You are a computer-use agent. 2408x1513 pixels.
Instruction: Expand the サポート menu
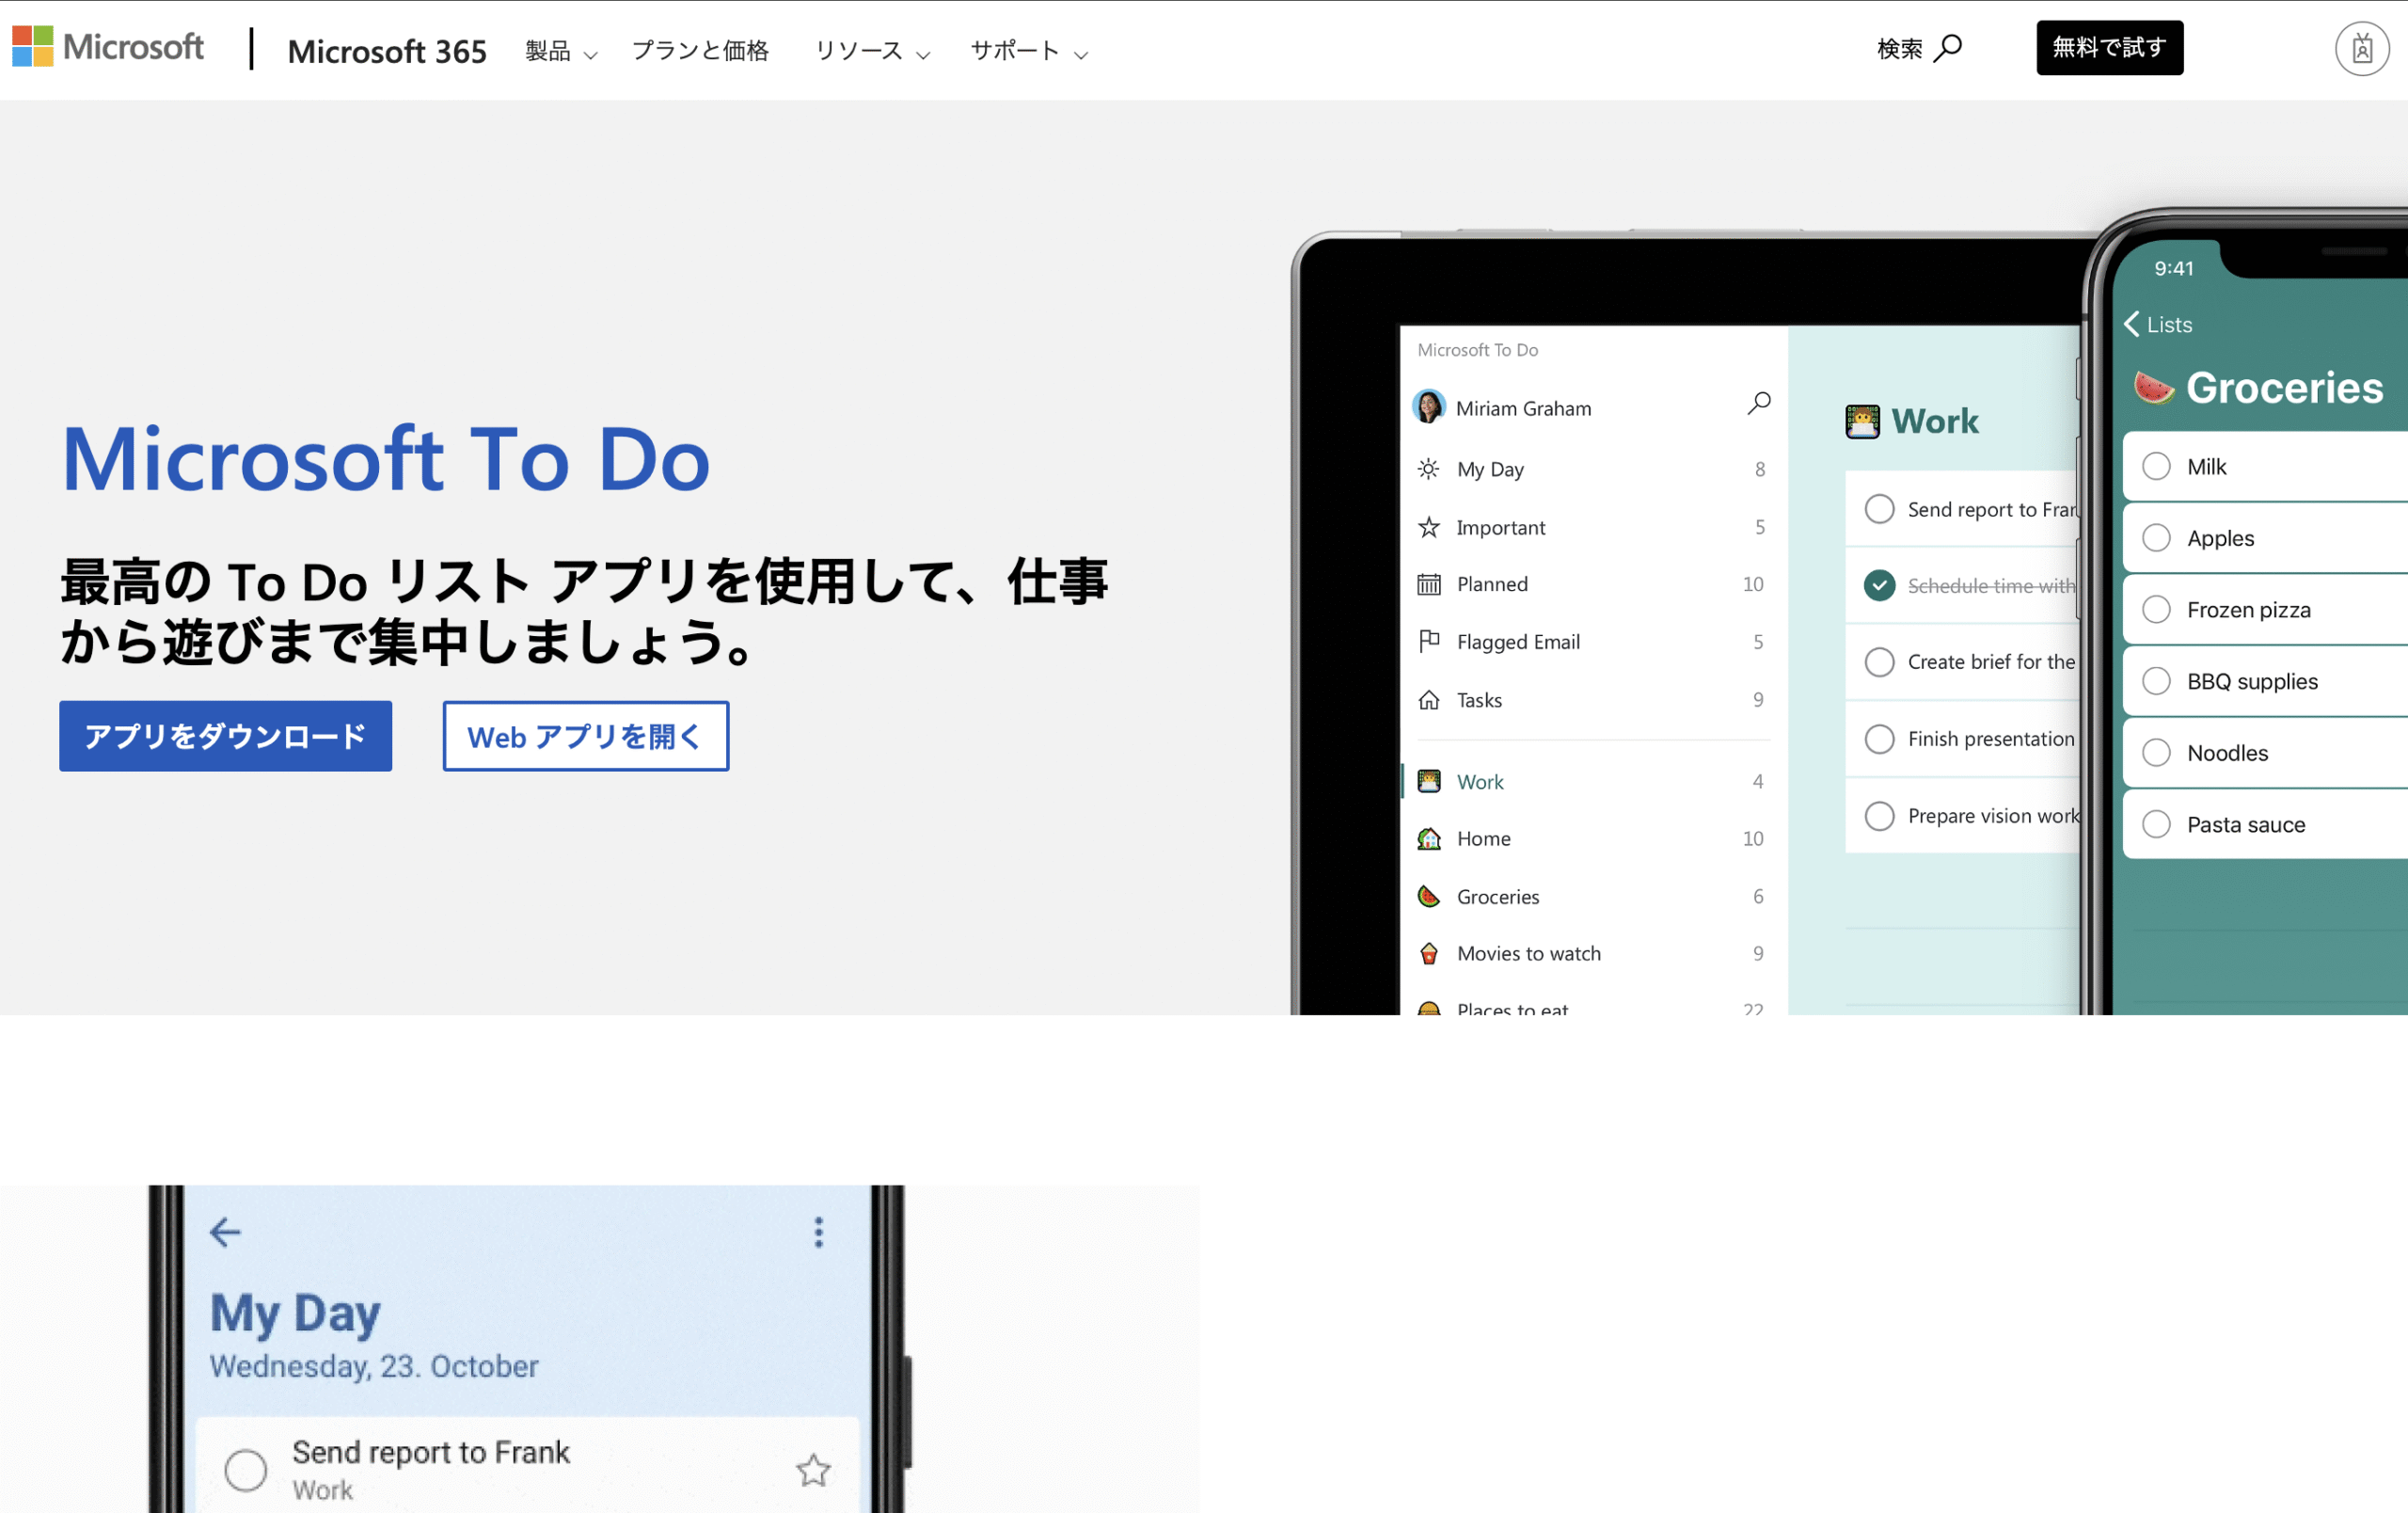1028,51
